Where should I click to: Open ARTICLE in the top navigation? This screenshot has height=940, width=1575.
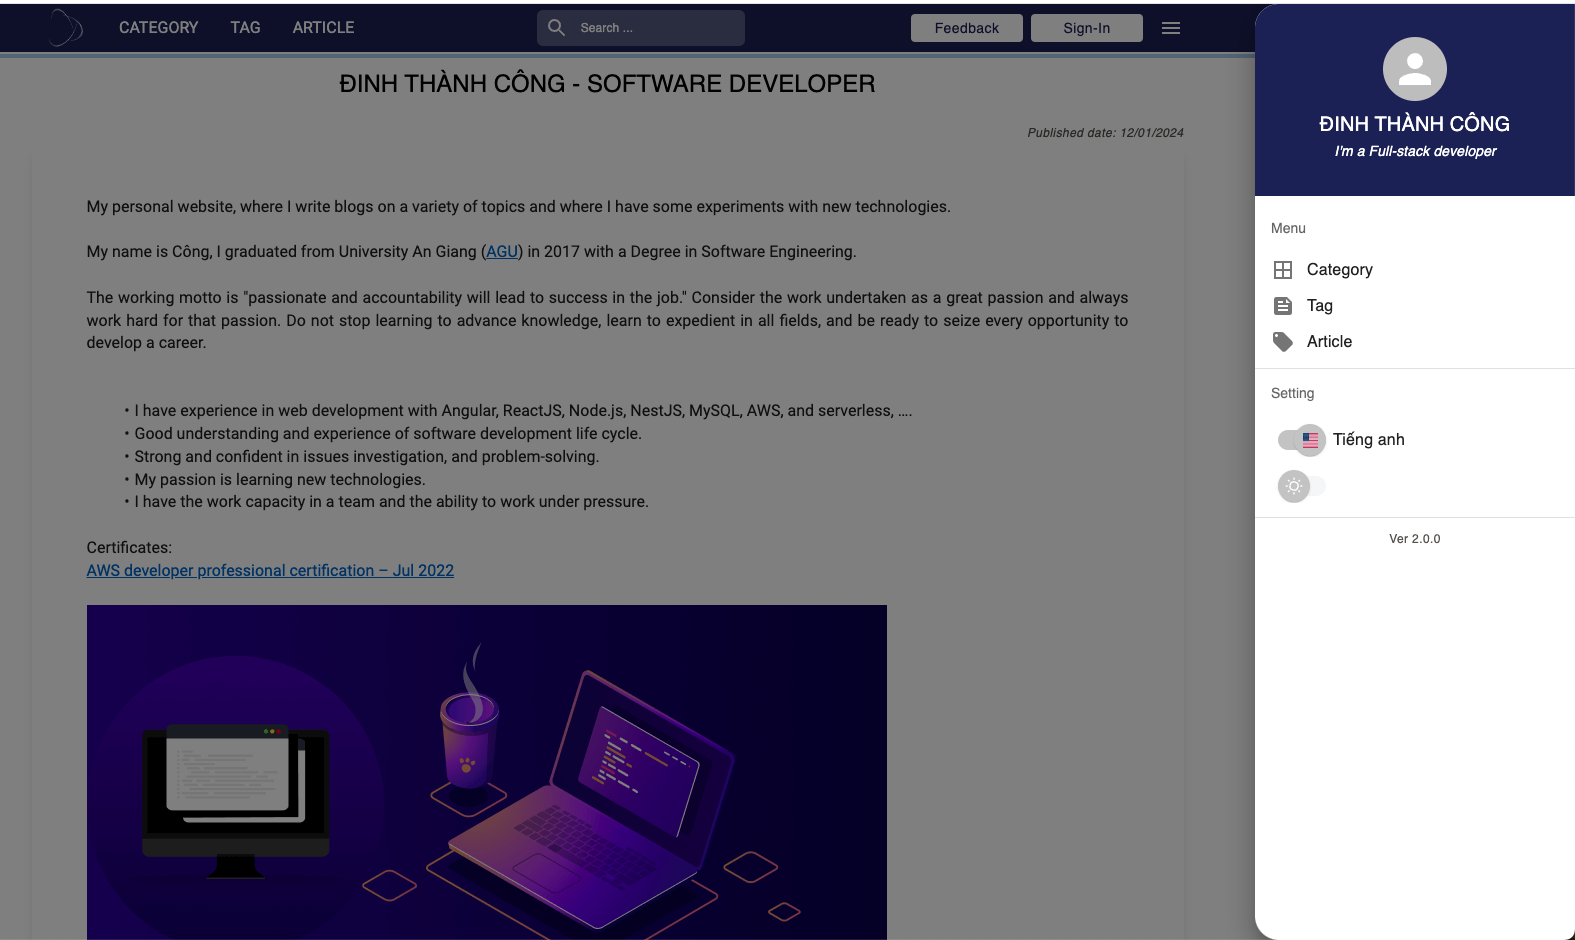pos(323,28)
